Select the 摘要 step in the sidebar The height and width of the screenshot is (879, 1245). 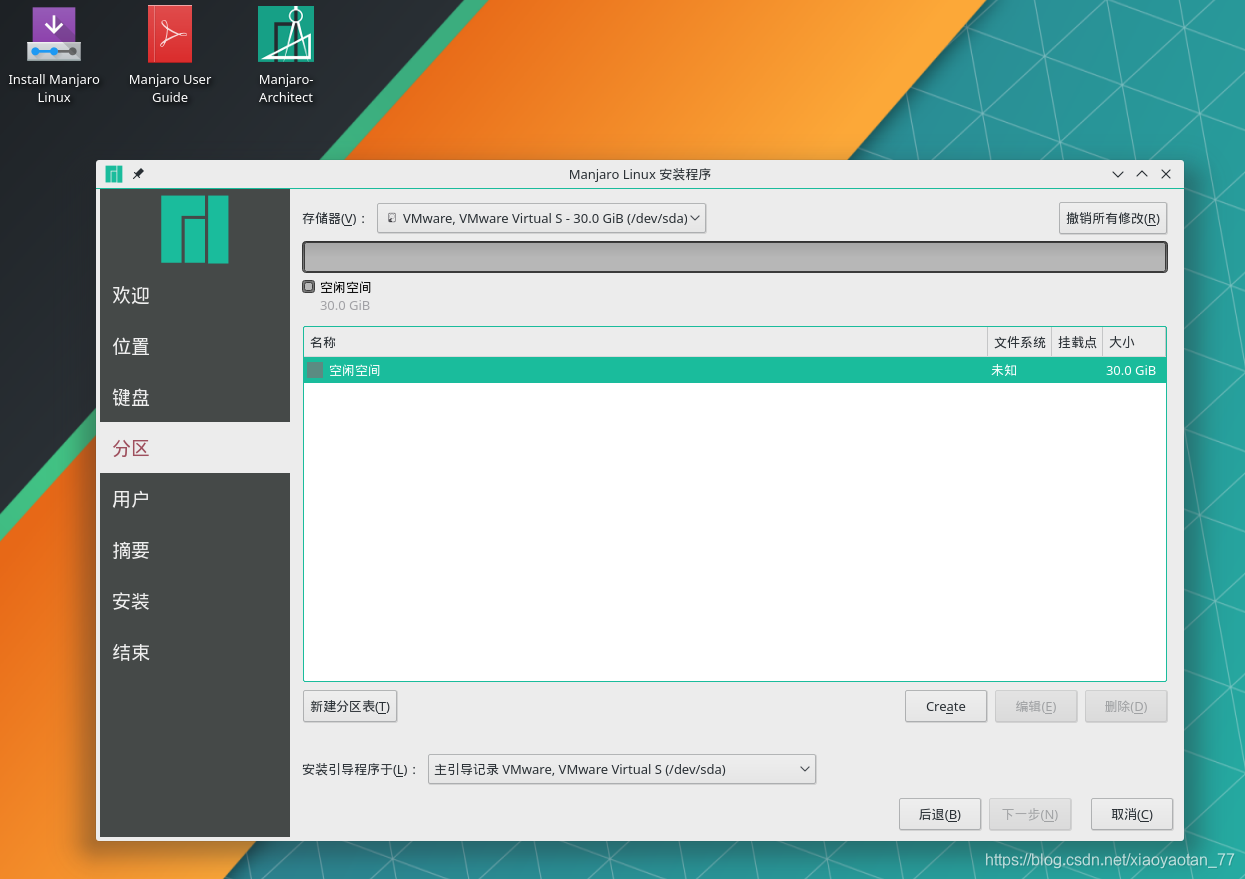tap(195, 550)
